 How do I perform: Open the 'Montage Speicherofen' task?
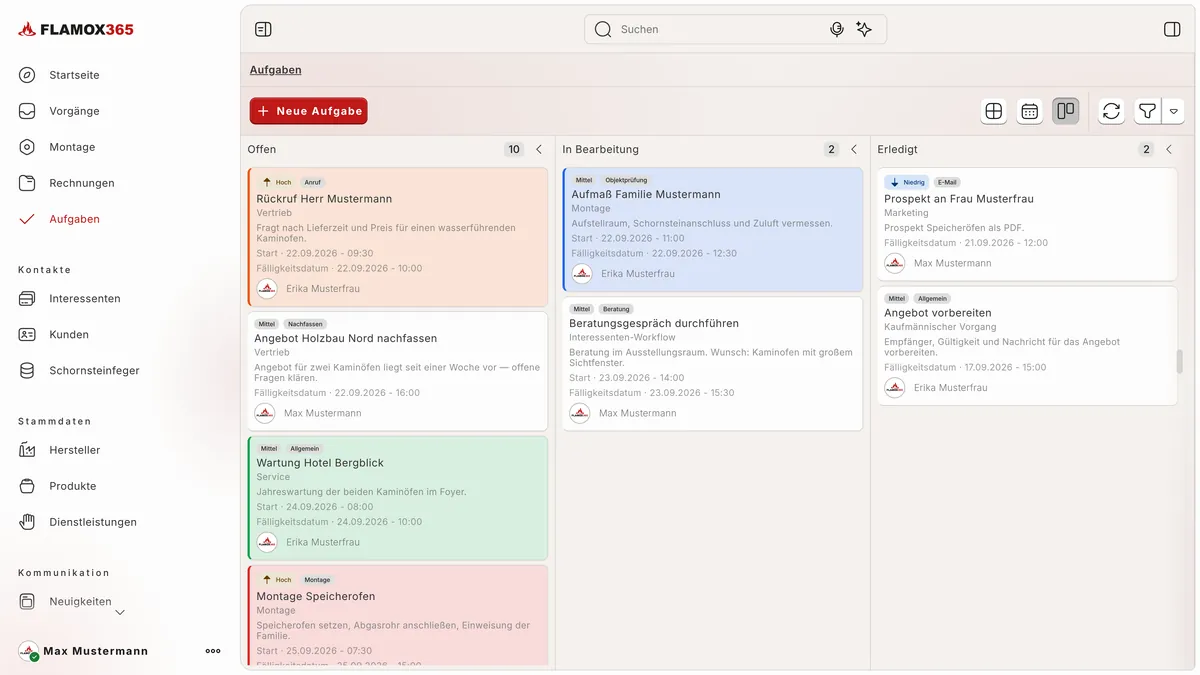(x=398, y=615)
